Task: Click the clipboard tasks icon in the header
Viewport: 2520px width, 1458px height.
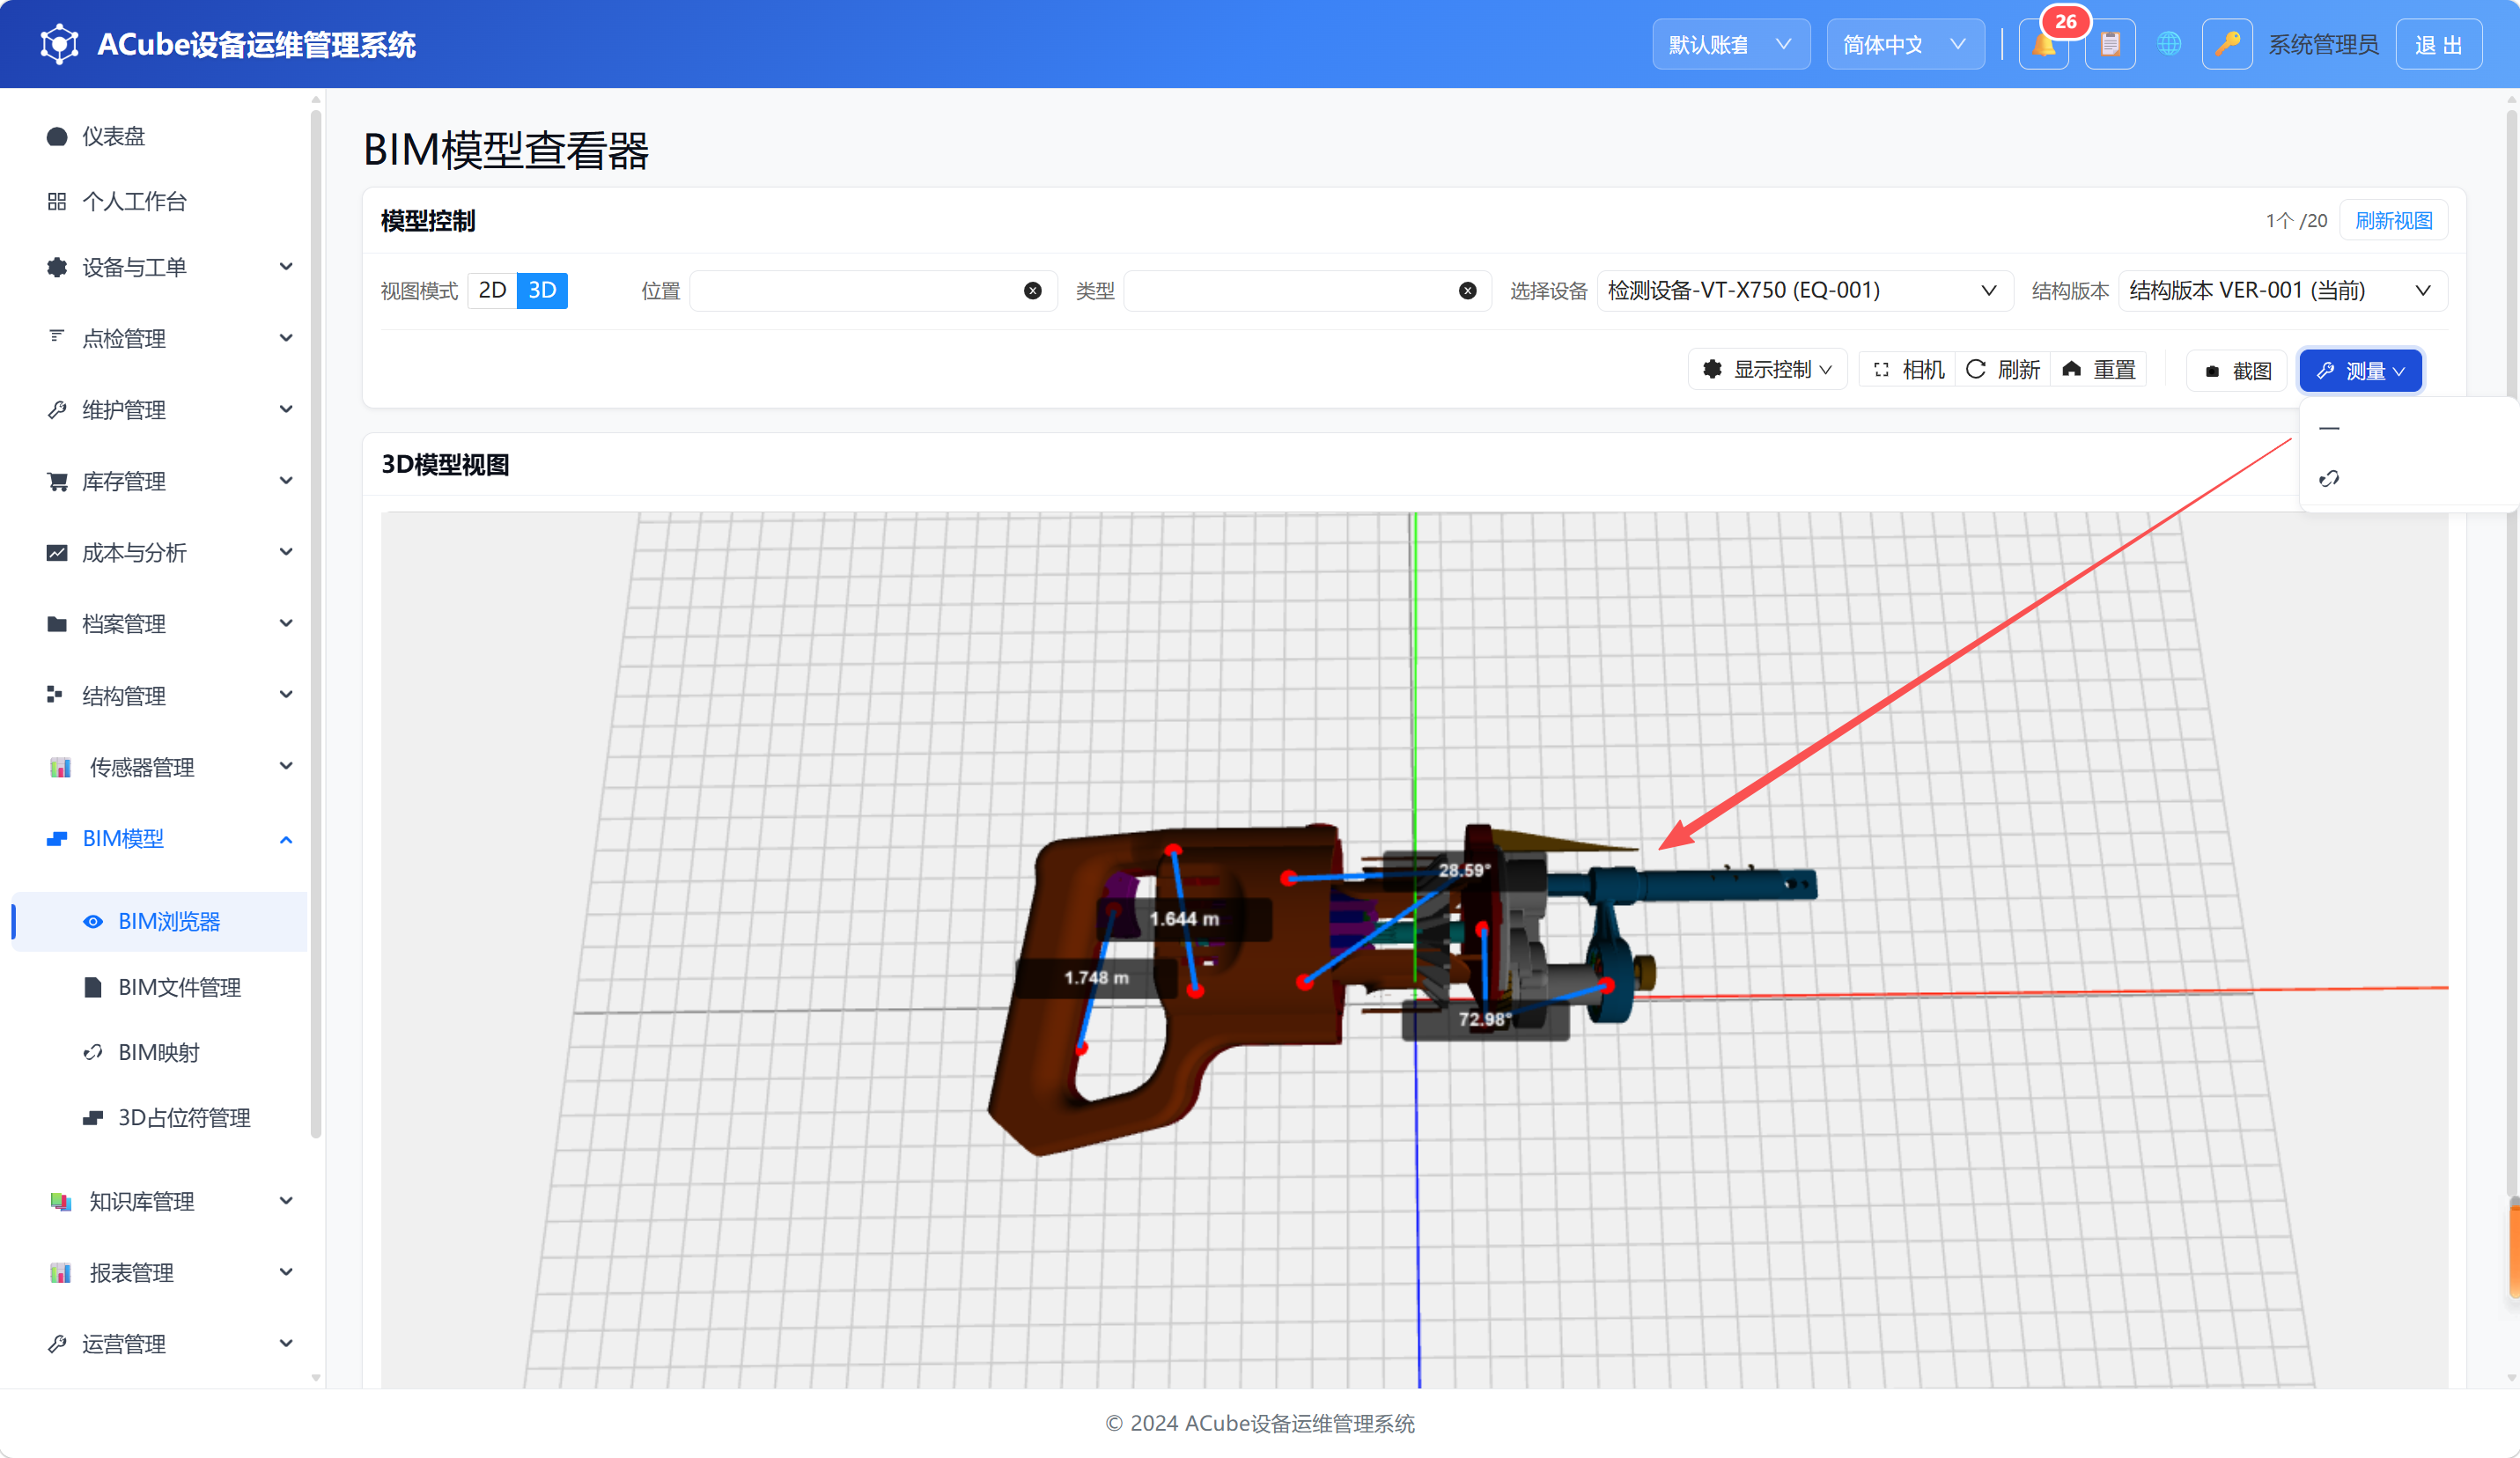Action: click(x=2110, y=45)
